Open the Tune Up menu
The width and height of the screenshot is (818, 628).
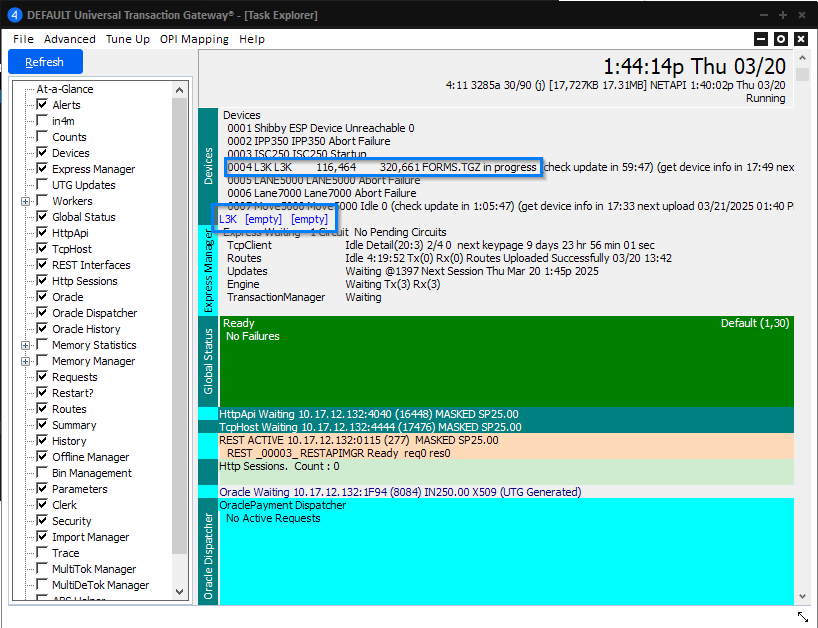pyautogui.click(x=128, y=39)
